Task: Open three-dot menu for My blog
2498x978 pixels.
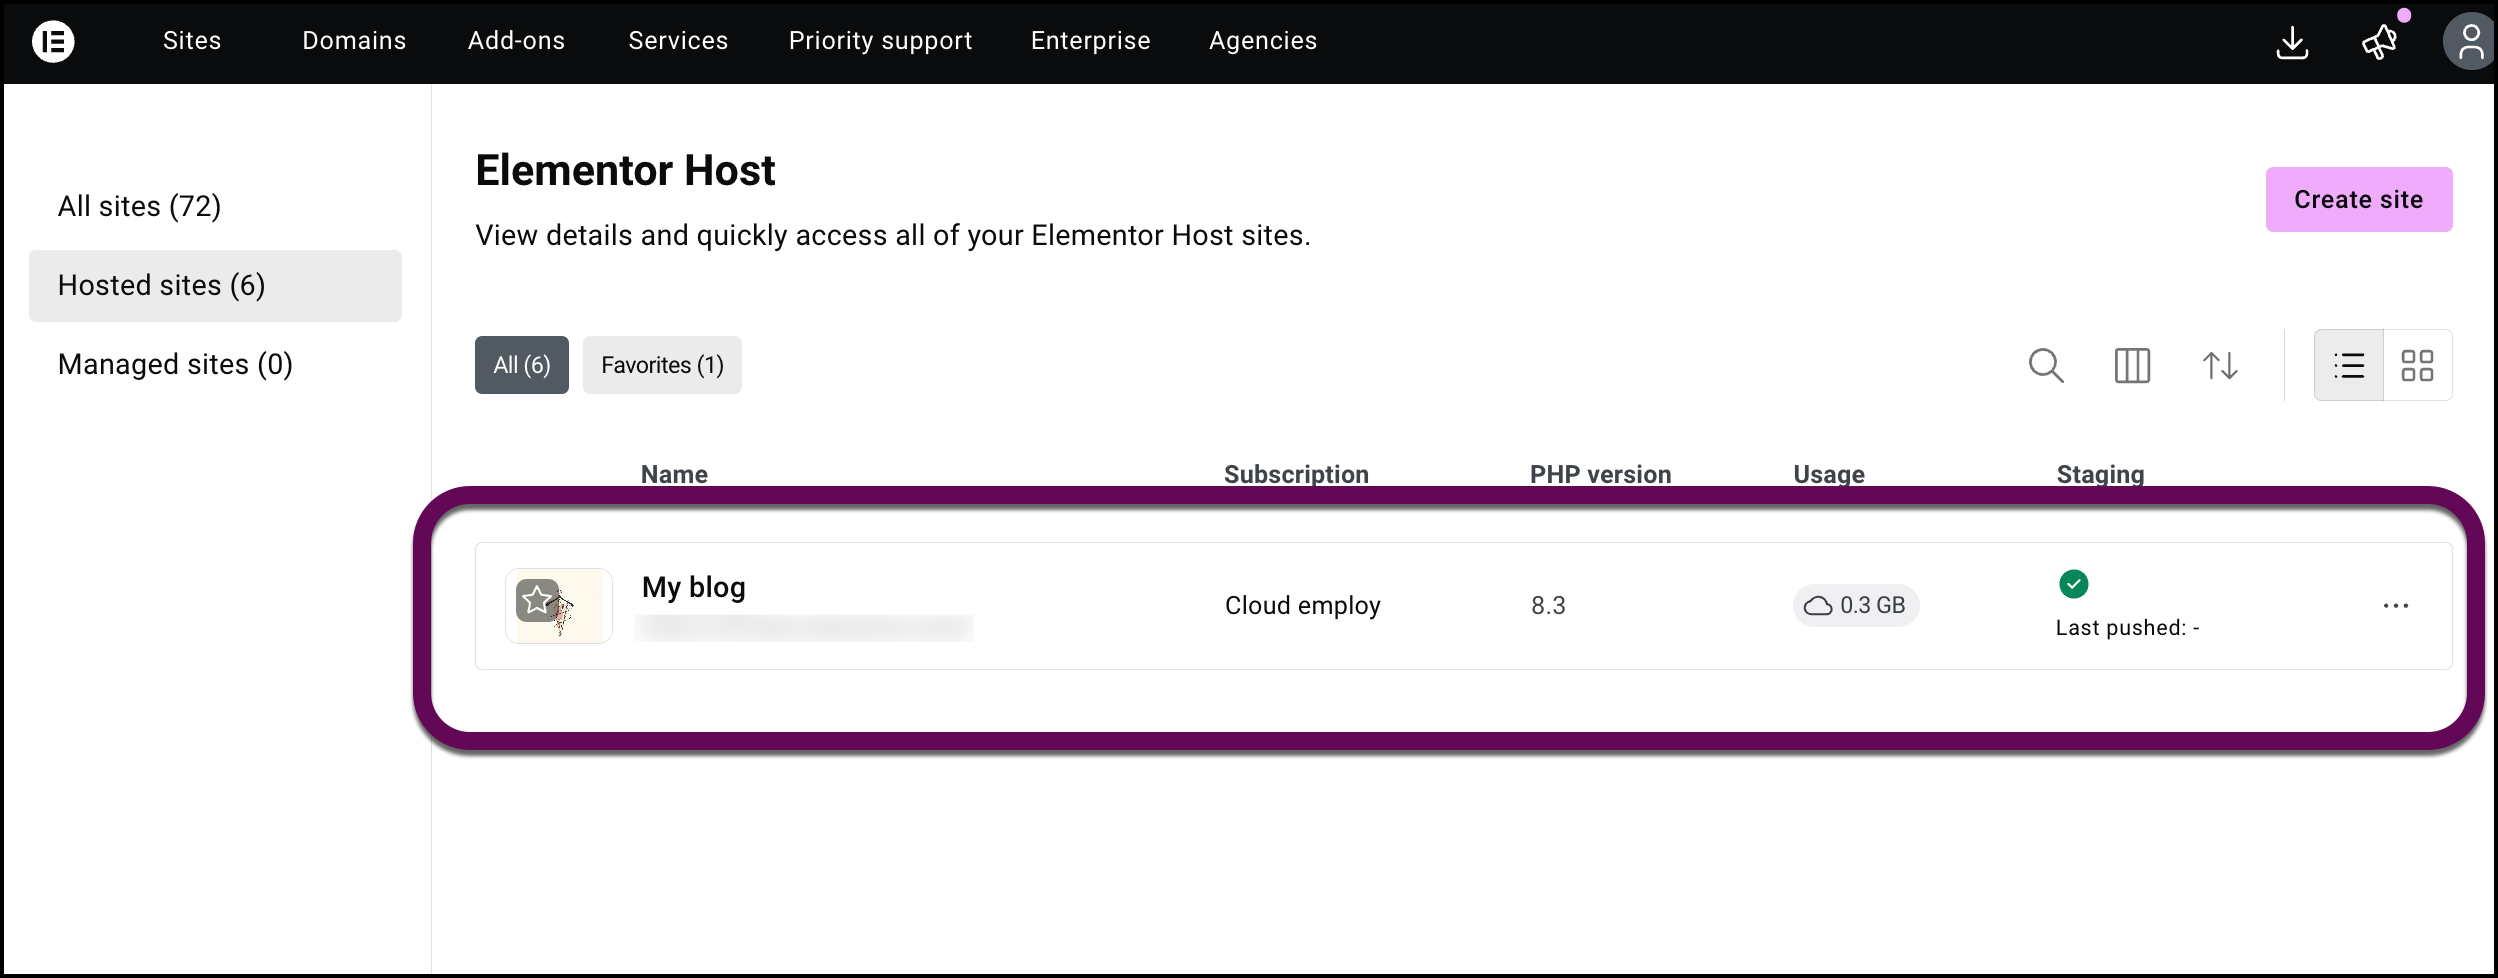Action: tap(2395, 606)
